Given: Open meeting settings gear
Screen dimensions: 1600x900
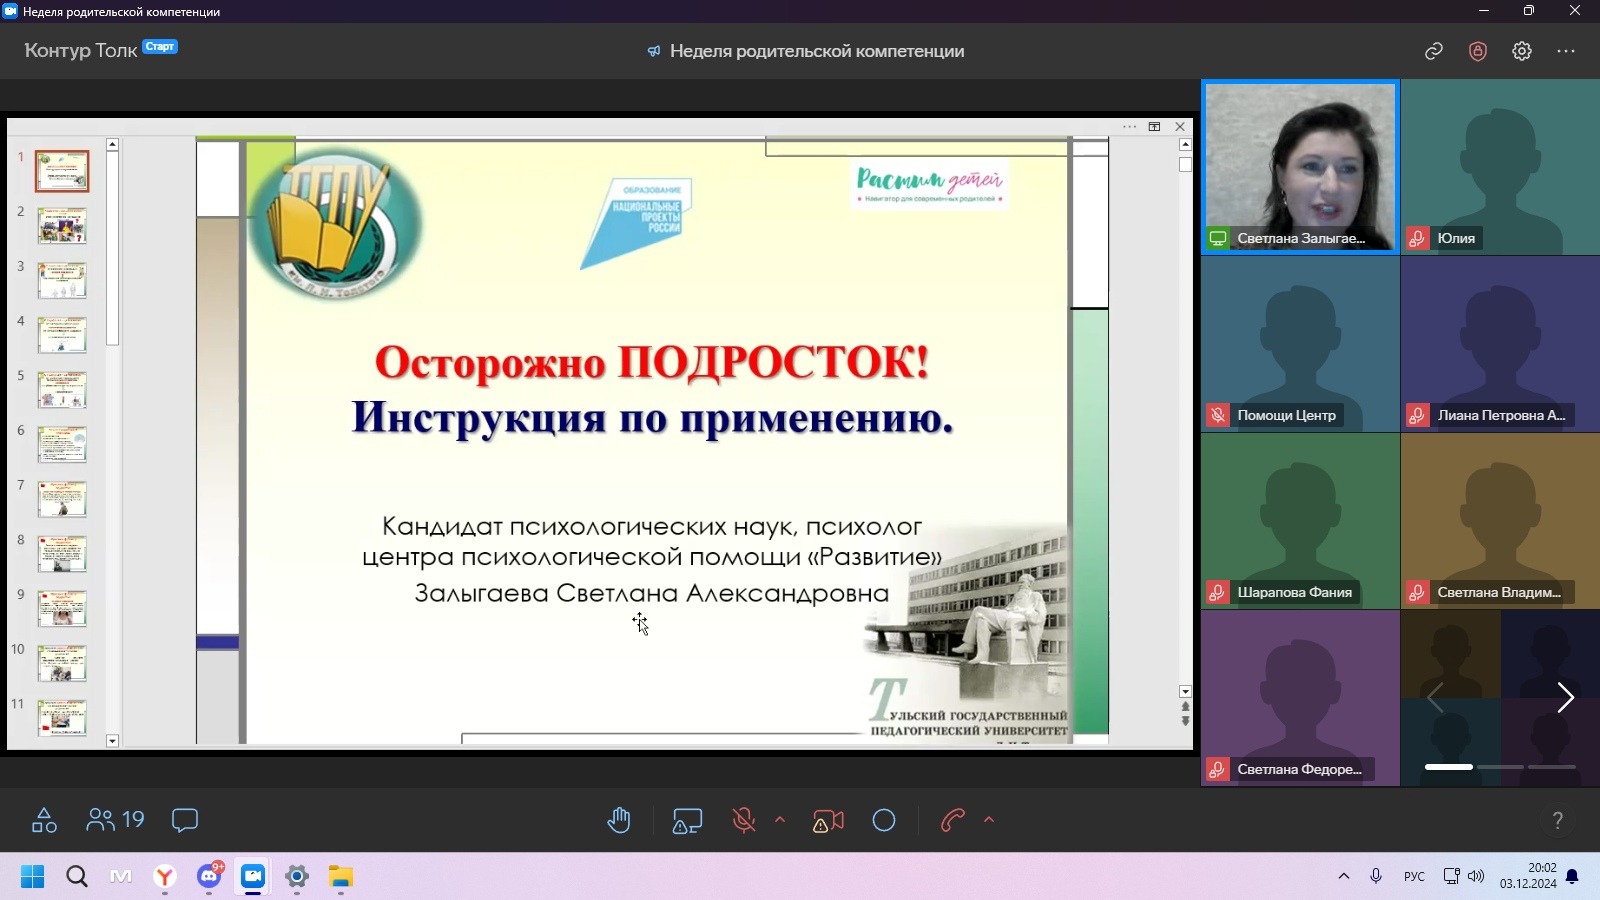Looking at the screenshot, I should (1522, 51).
